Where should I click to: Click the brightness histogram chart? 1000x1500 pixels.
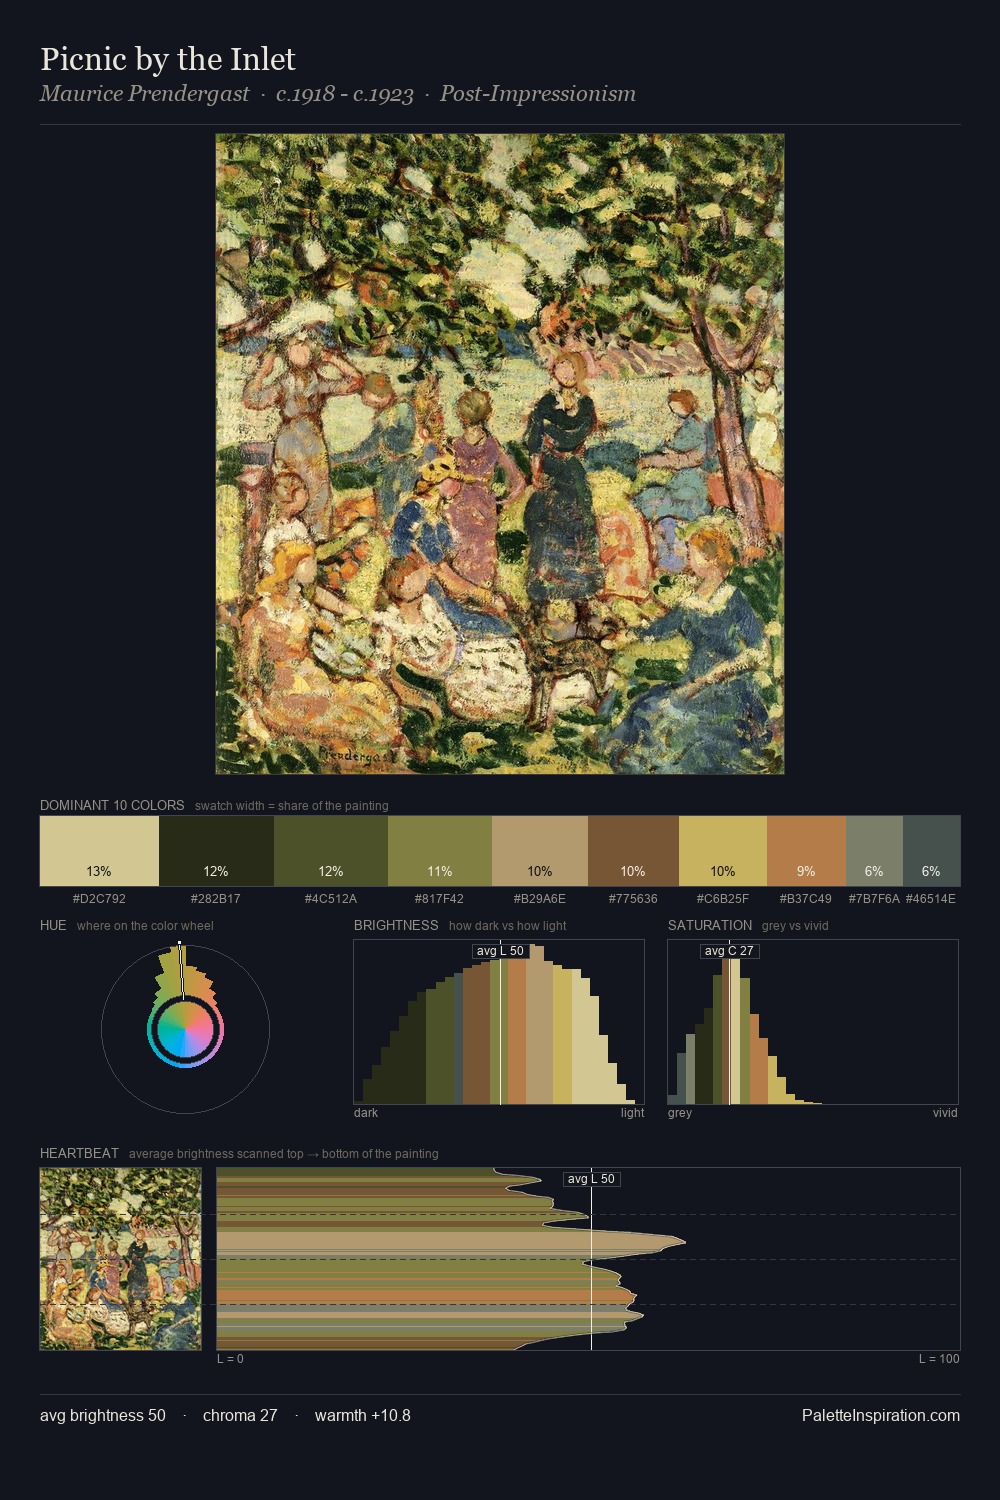500,1022
